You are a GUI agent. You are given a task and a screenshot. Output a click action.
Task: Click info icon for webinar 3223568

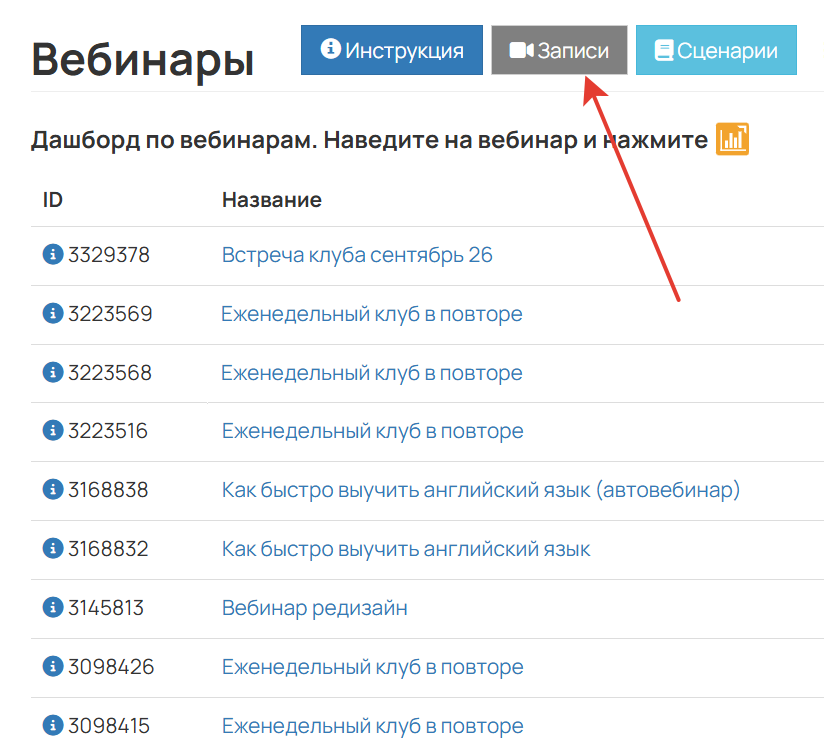click(x=53, y=372)
